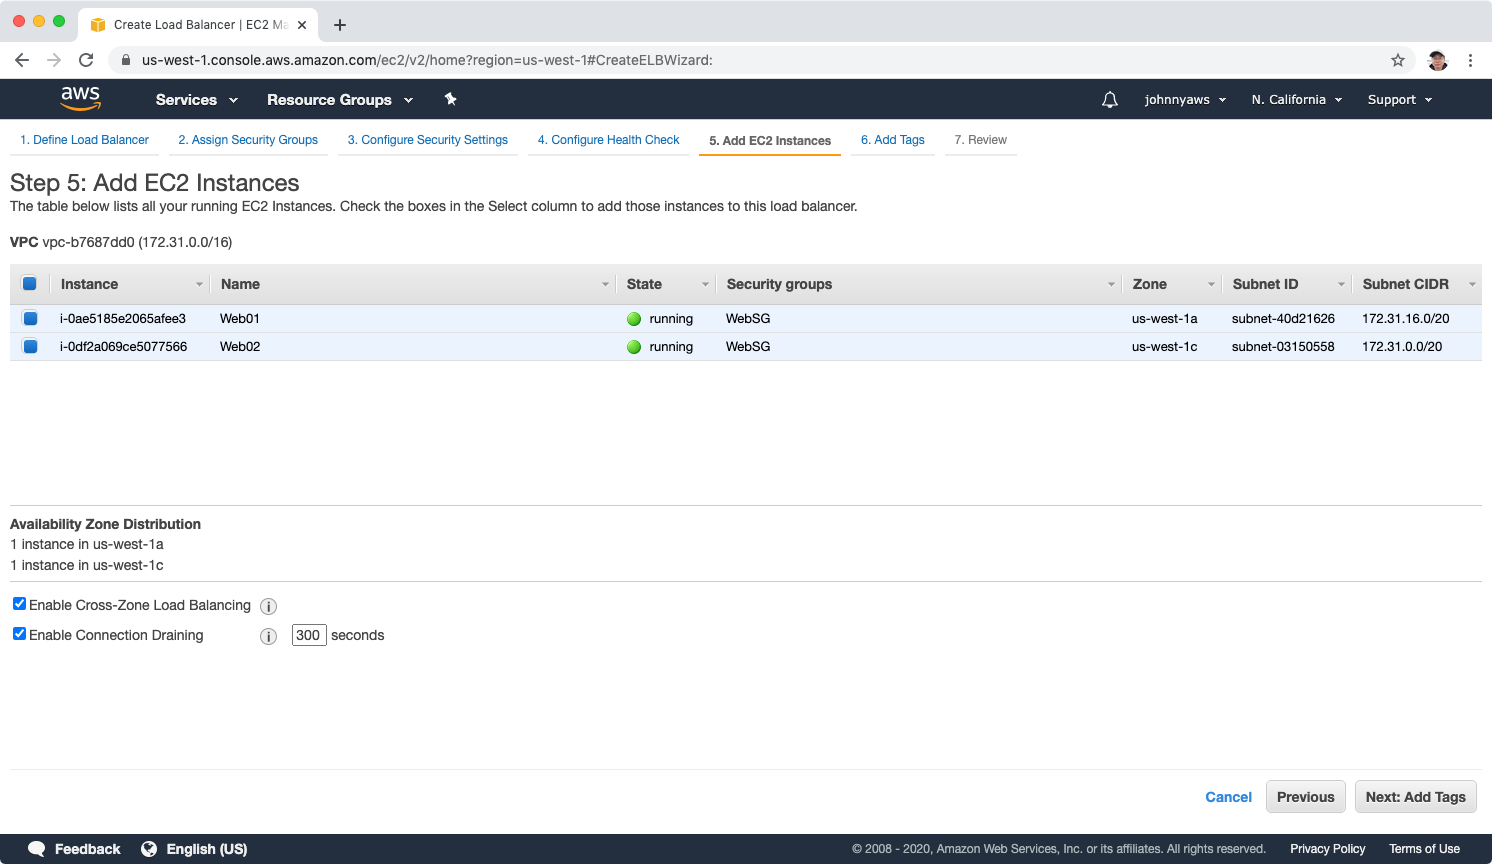Screen dimensions: 1492x864
Task: Disable Cross-Zone Load Balancing checkbox
Action: [19, 604]
